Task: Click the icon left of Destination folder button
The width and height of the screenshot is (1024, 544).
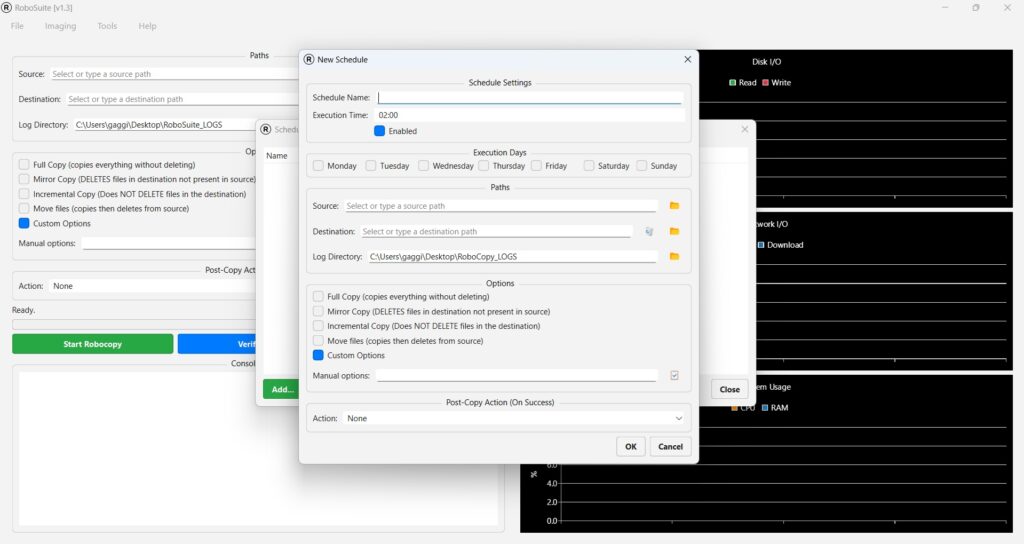Action: point(649,231)
